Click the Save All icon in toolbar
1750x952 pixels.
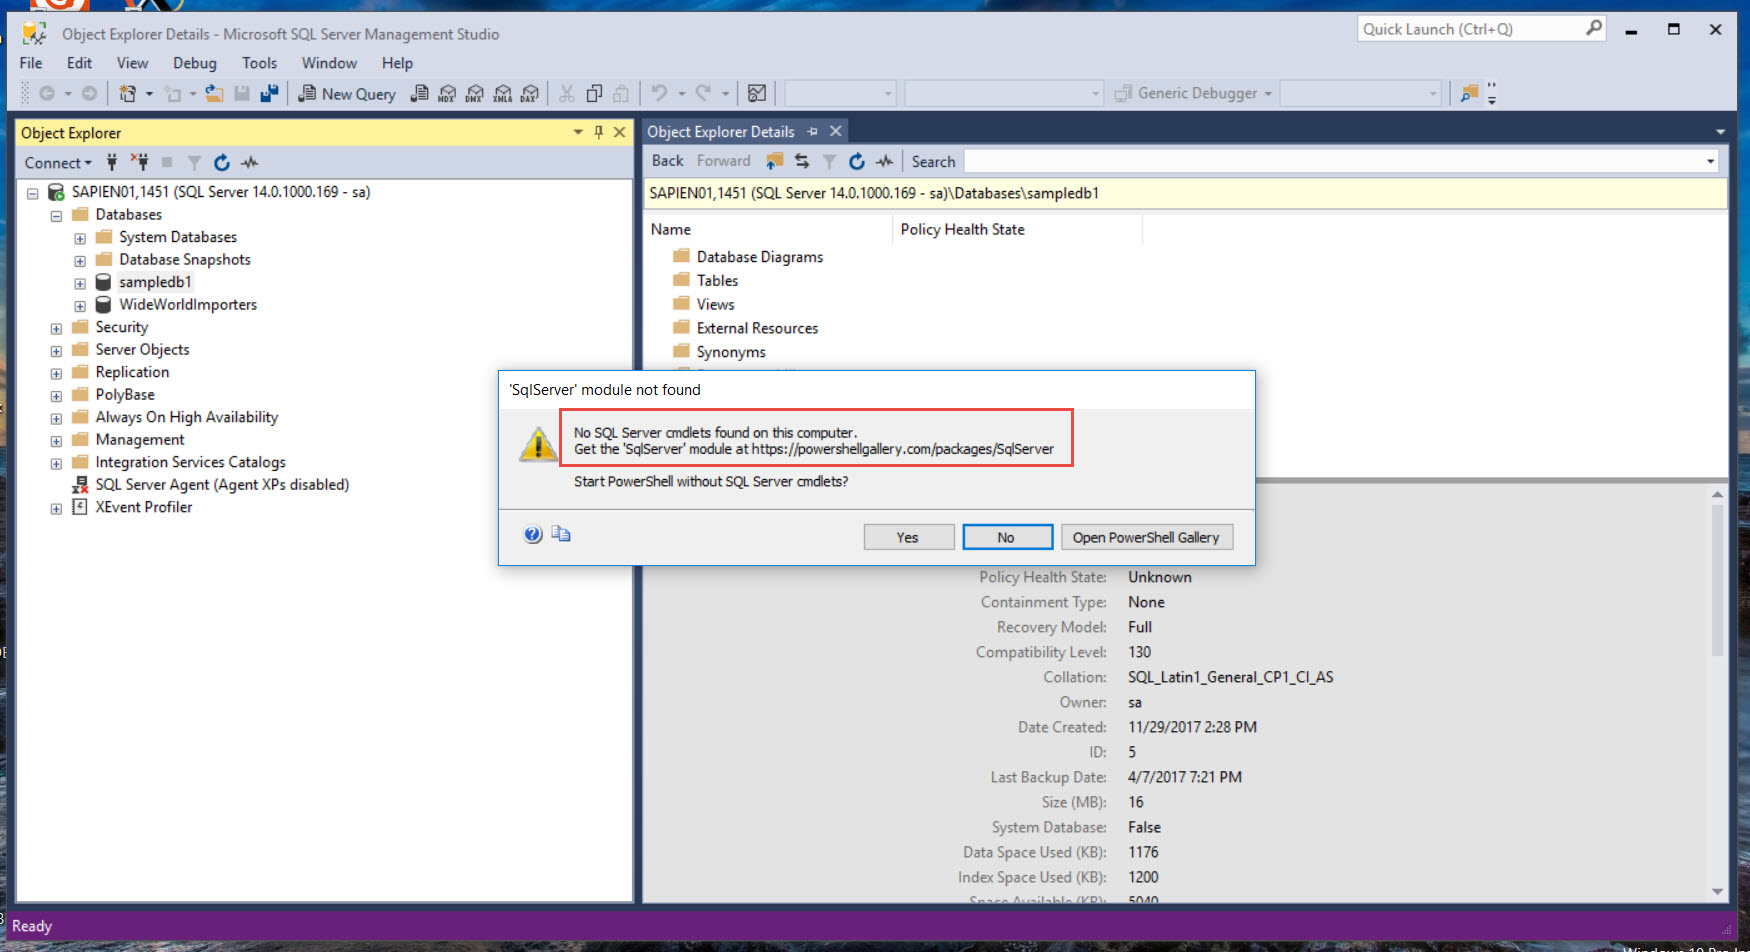(269, 93)
